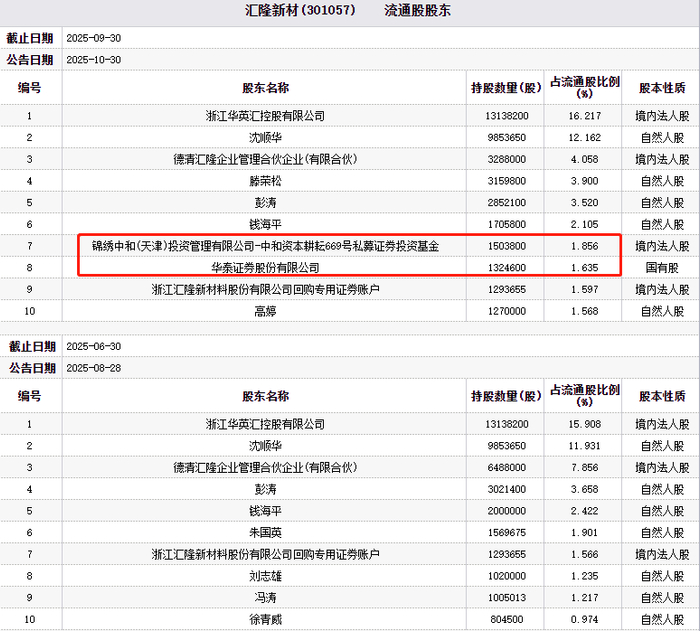Screen dimensions: 700x631
Task: Click the share count '1324600'
Action: (x=507, y=268)
